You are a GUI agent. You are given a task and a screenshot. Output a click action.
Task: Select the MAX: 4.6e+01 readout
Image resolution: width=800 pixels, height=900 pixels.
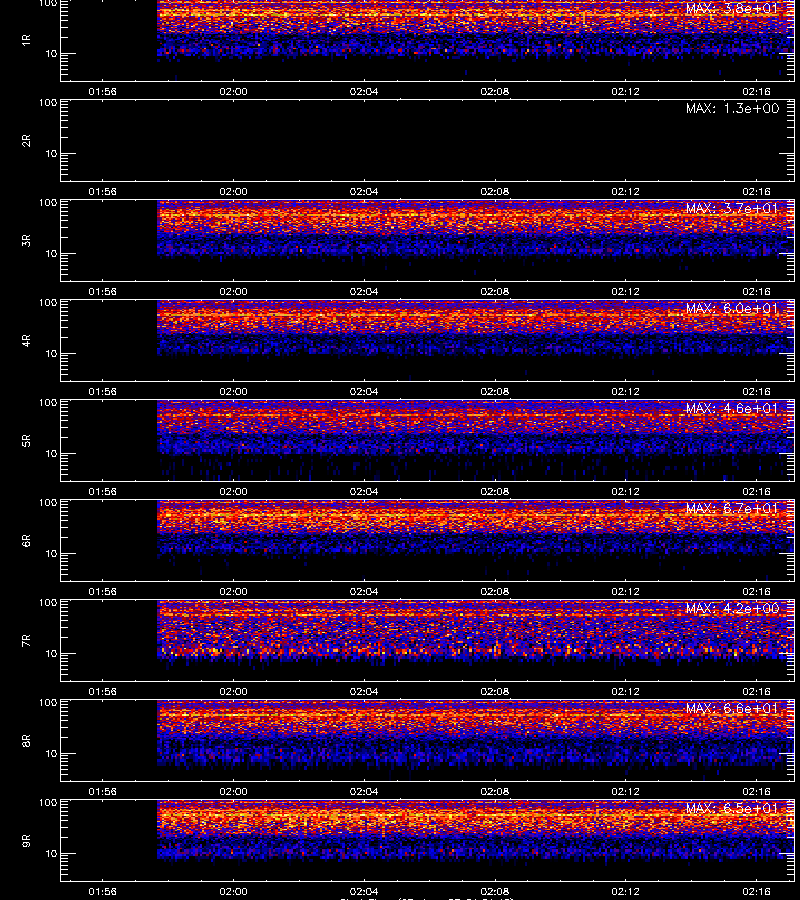click(732, 408)
